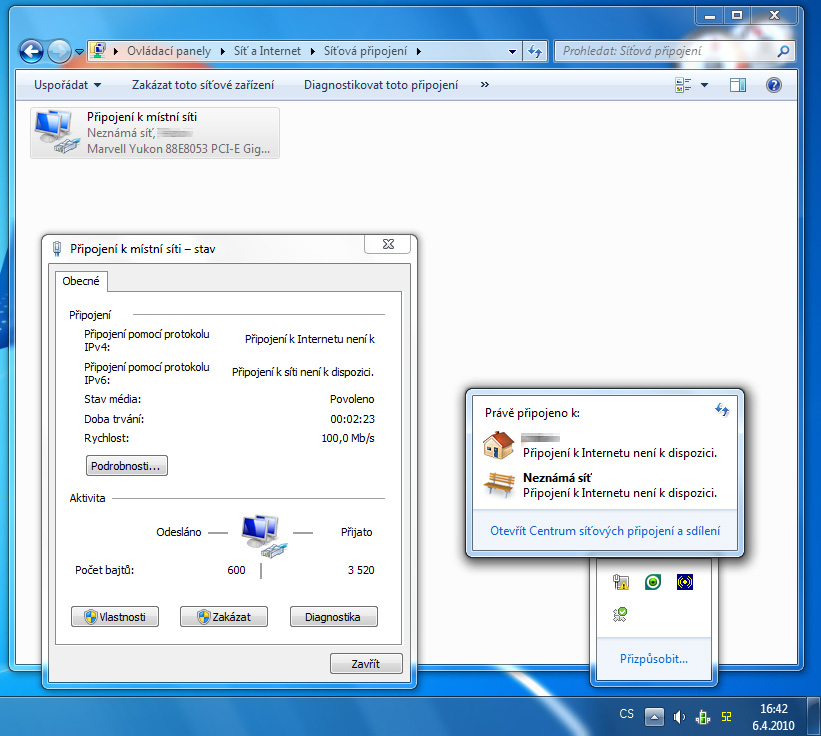The width and height of the screenshot is (821, 736).
Task: Click refresh icon in network flyout
Action: click(x=722, y=409)
